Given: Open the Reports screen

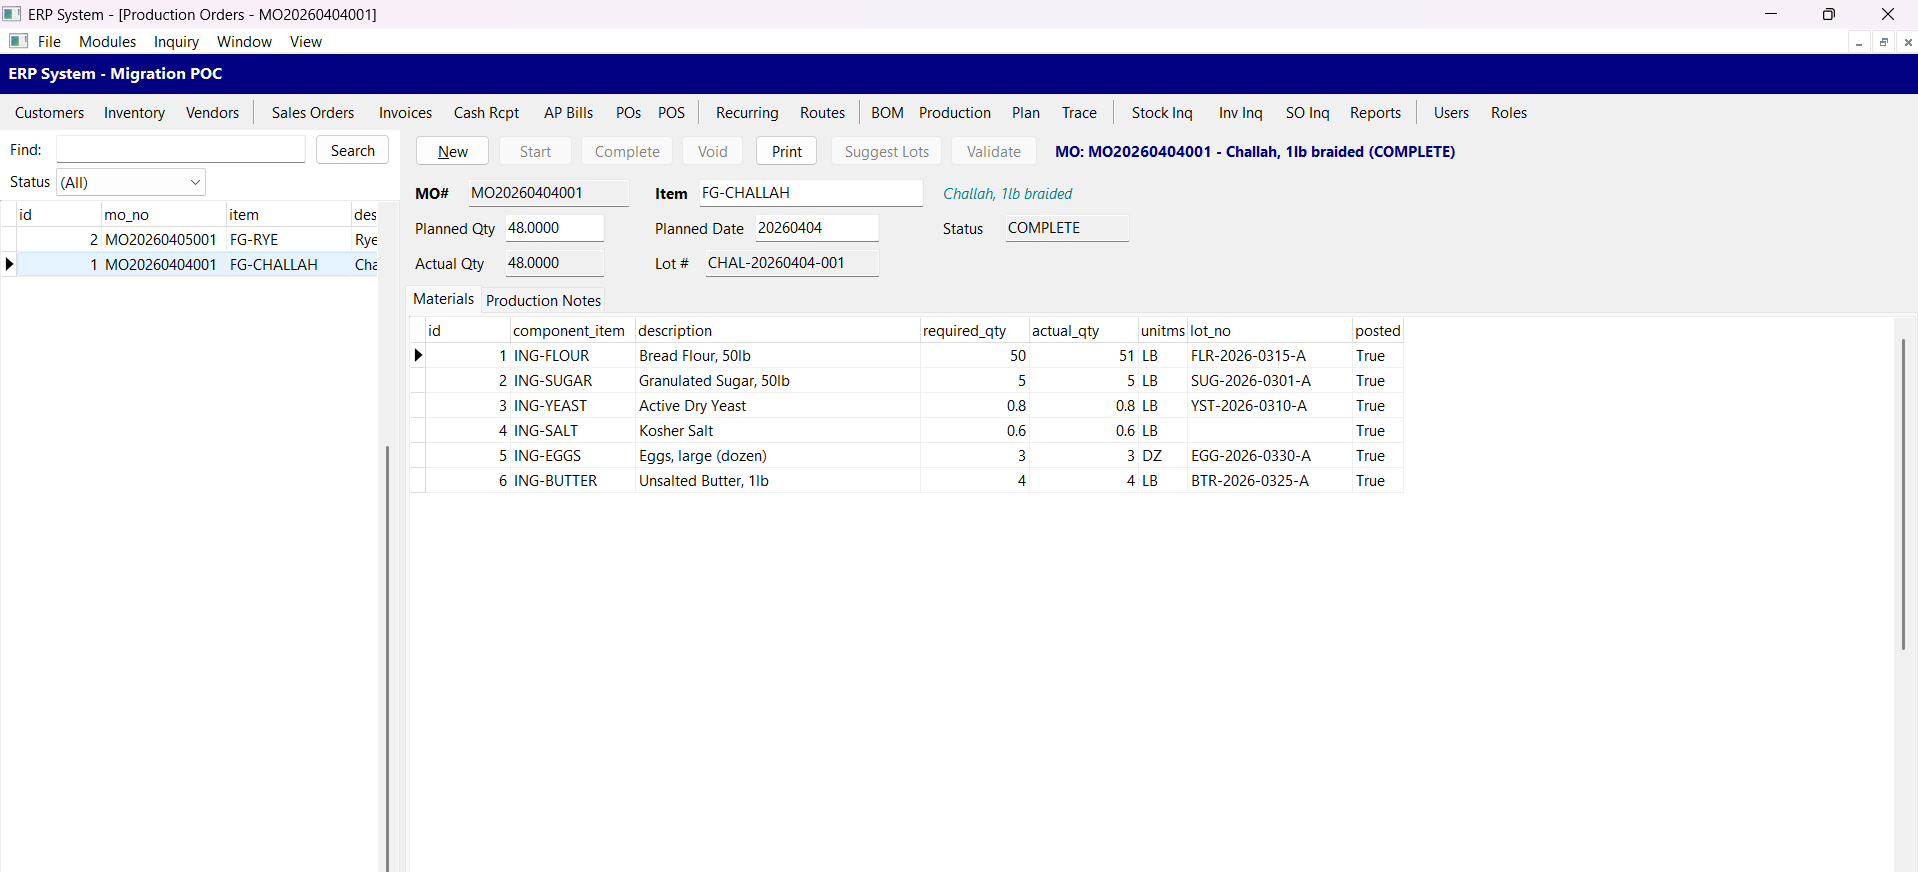Looking at the screenshot, I should [x=1375, y=113].
